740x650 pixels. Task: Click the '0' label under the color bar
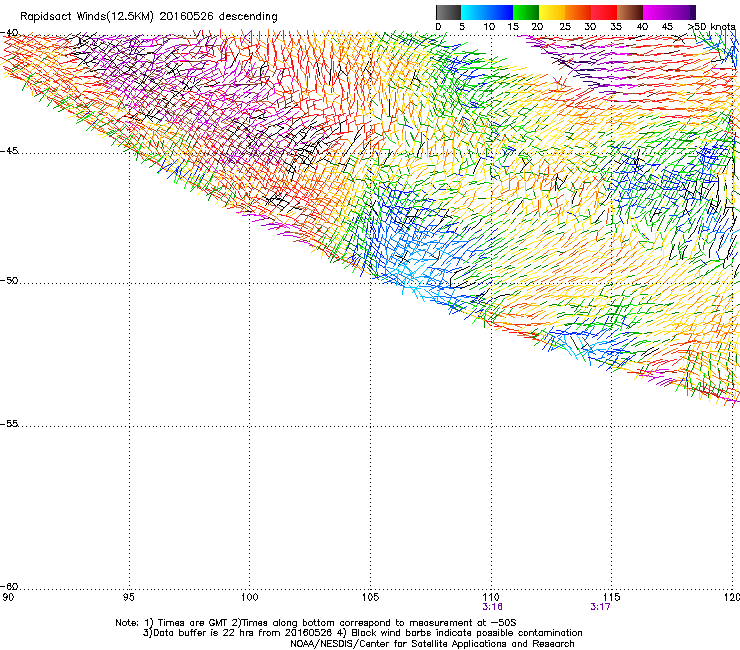click(438, 27)
